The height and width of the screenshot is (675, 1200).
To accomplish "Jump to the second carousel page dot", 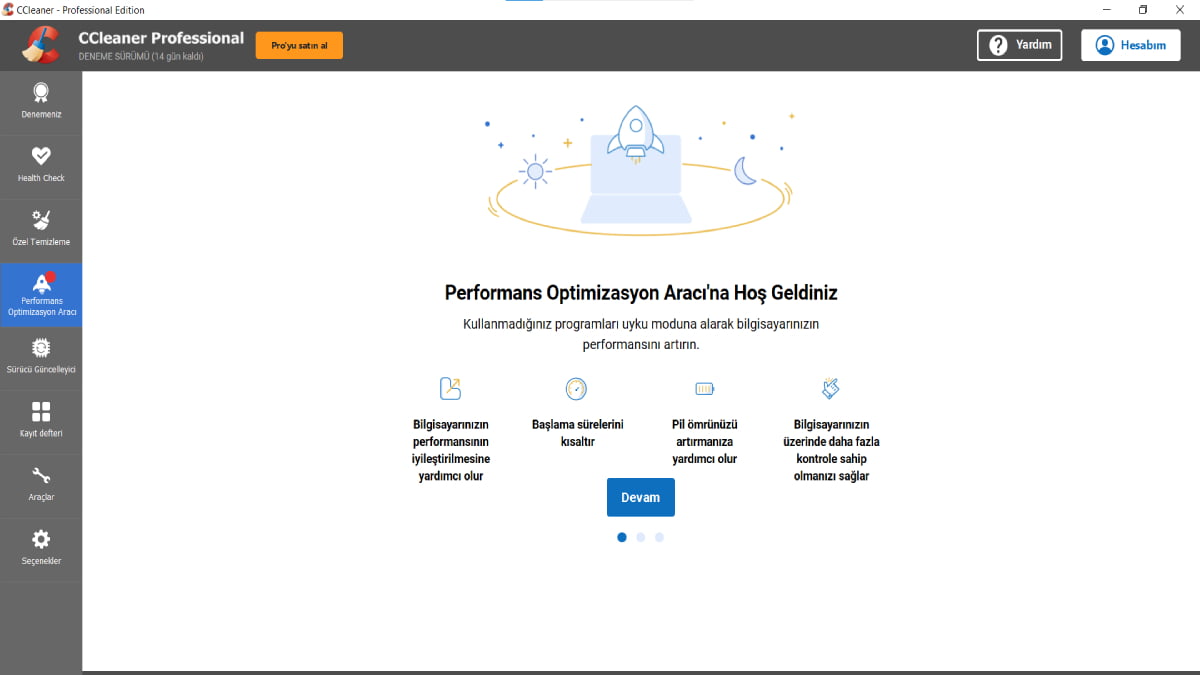I will point(640,537).
